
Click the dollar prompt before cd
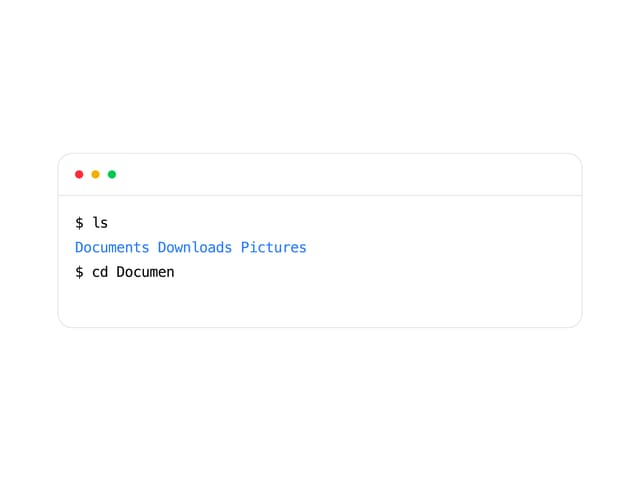click(79, 272)
